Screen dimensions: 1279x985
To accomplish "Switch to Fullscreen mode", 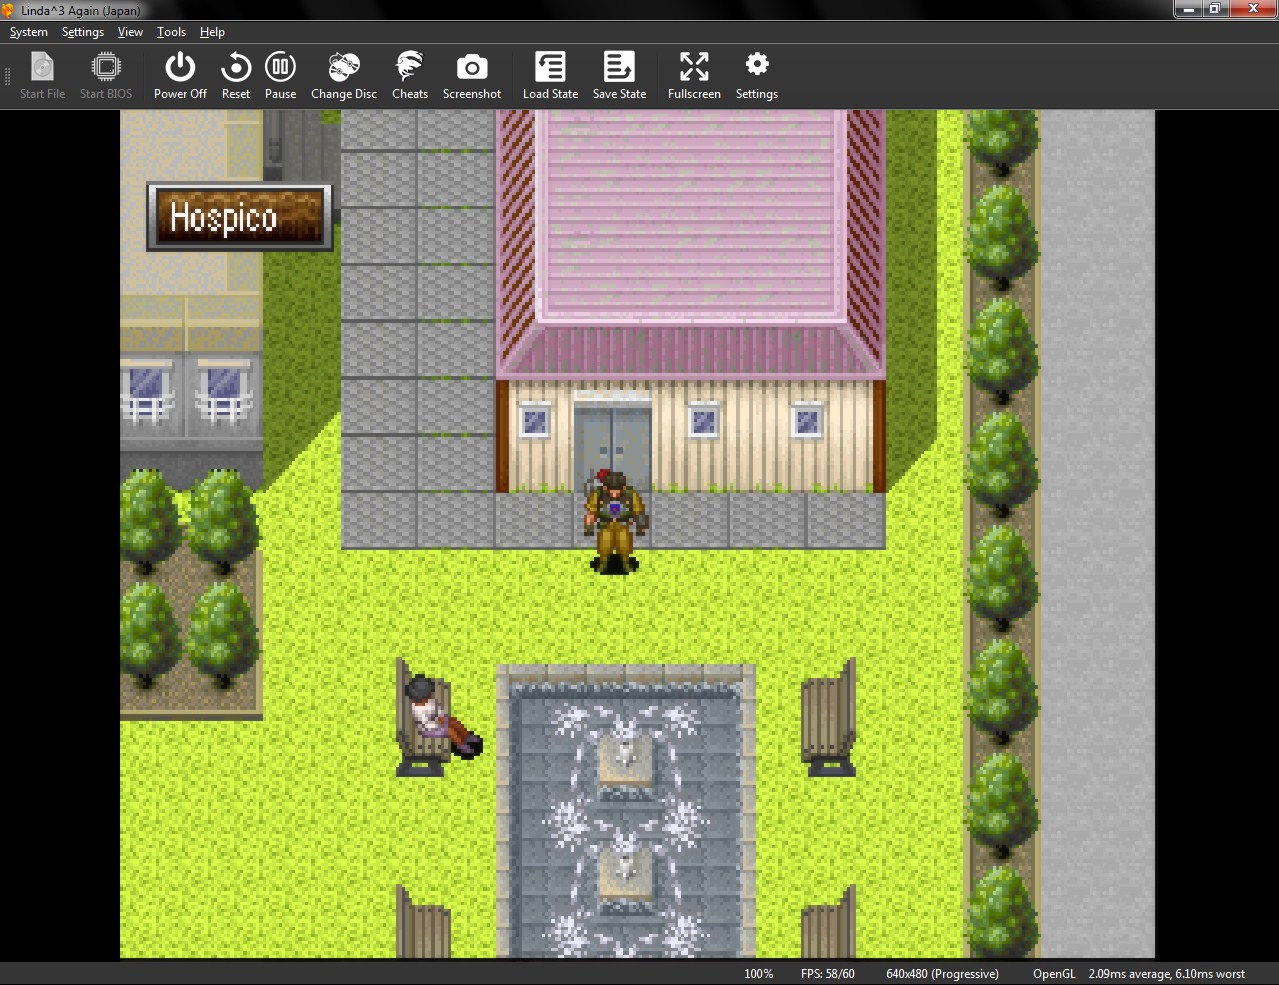I will [x=694, y=76].
